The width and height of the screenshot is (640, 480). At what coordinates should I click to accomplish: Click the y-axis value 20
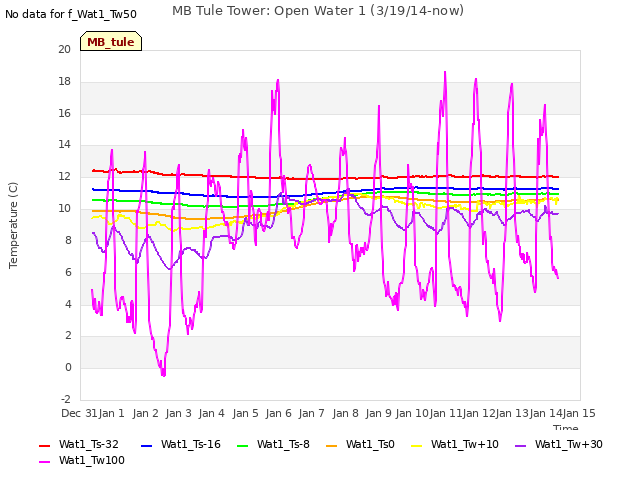point(64,49)
